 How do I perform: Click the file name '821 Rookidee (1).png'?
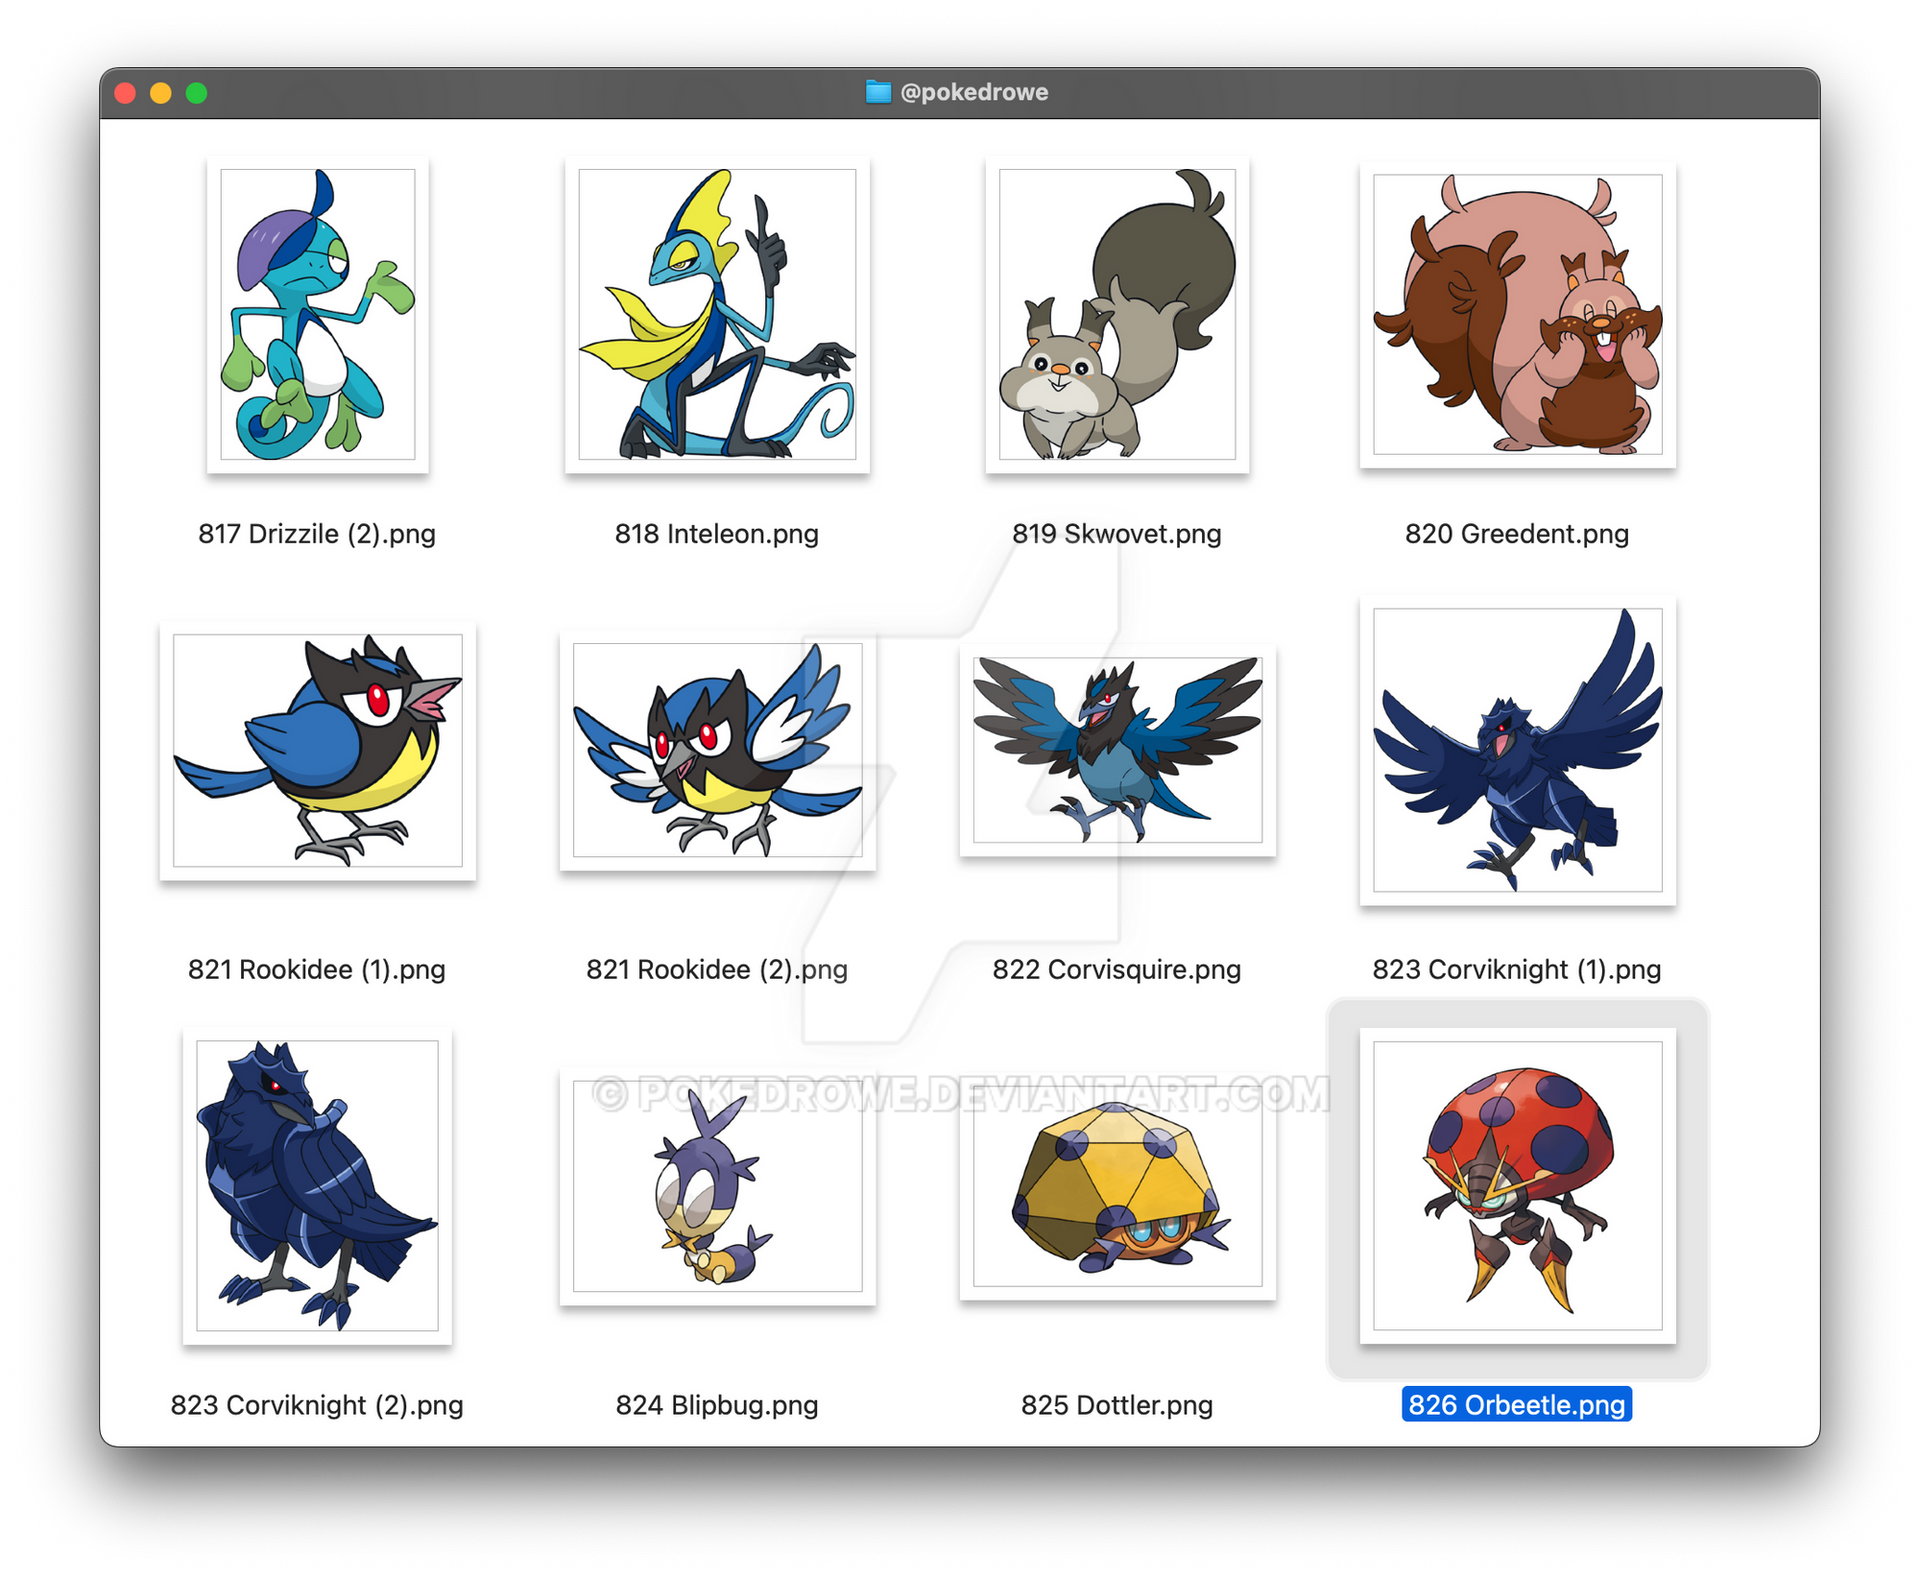317,970
